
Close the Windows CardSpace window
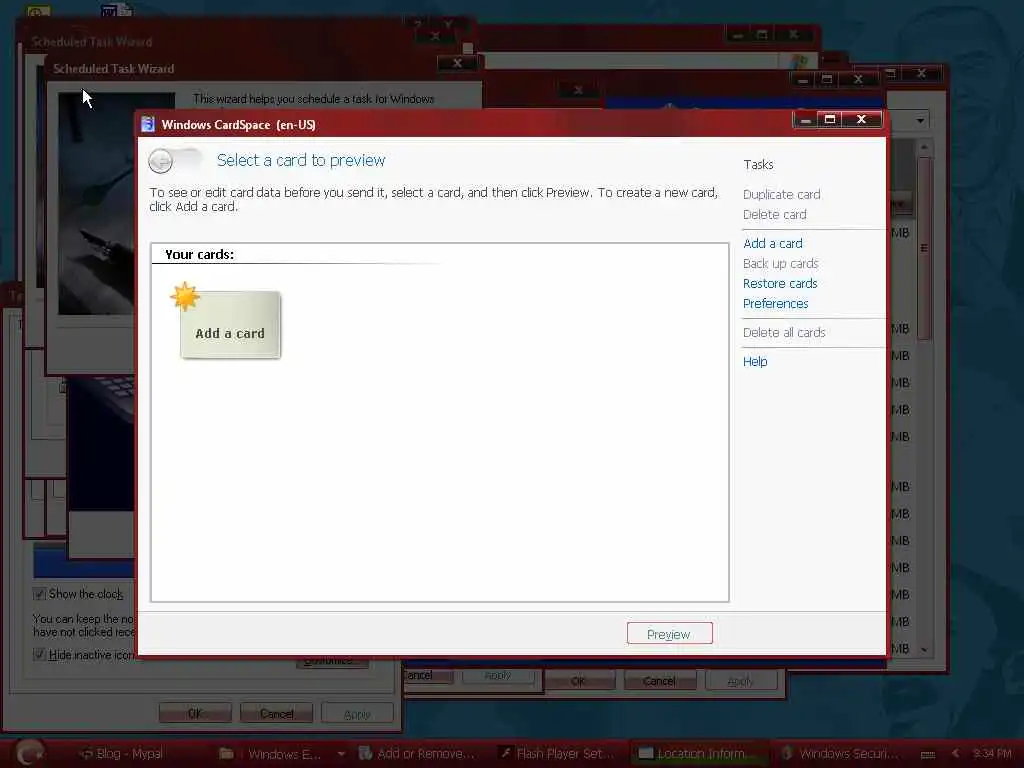coord(862,120)
